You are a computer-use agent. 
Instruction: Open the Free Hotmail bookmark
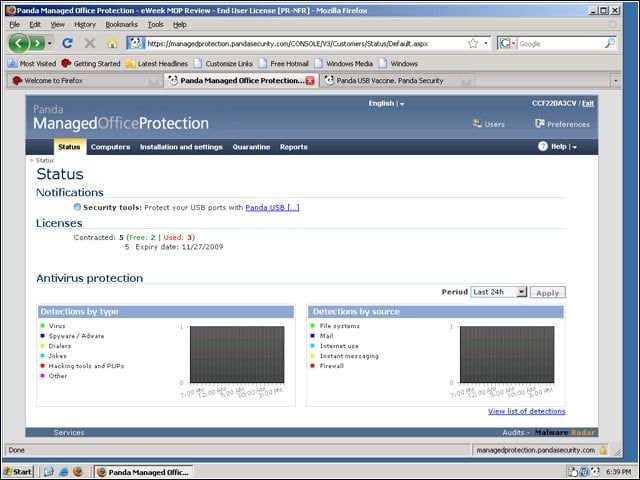click(x=284, y=64)
